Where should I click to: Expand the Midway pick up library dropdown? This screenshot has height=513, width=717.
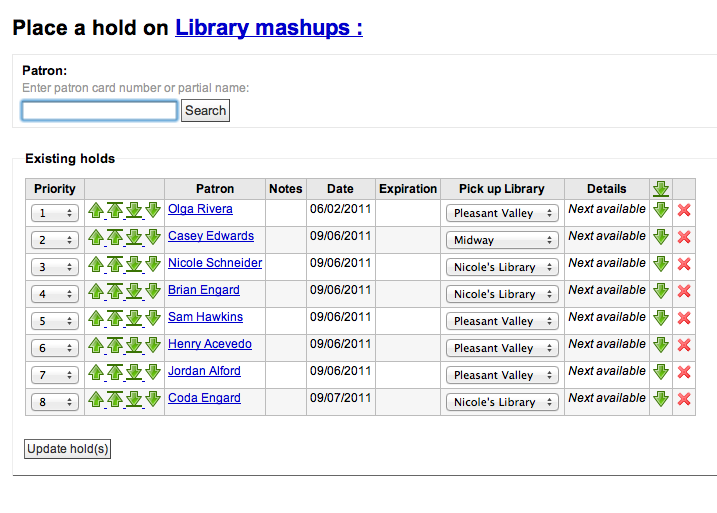(502, 240)
